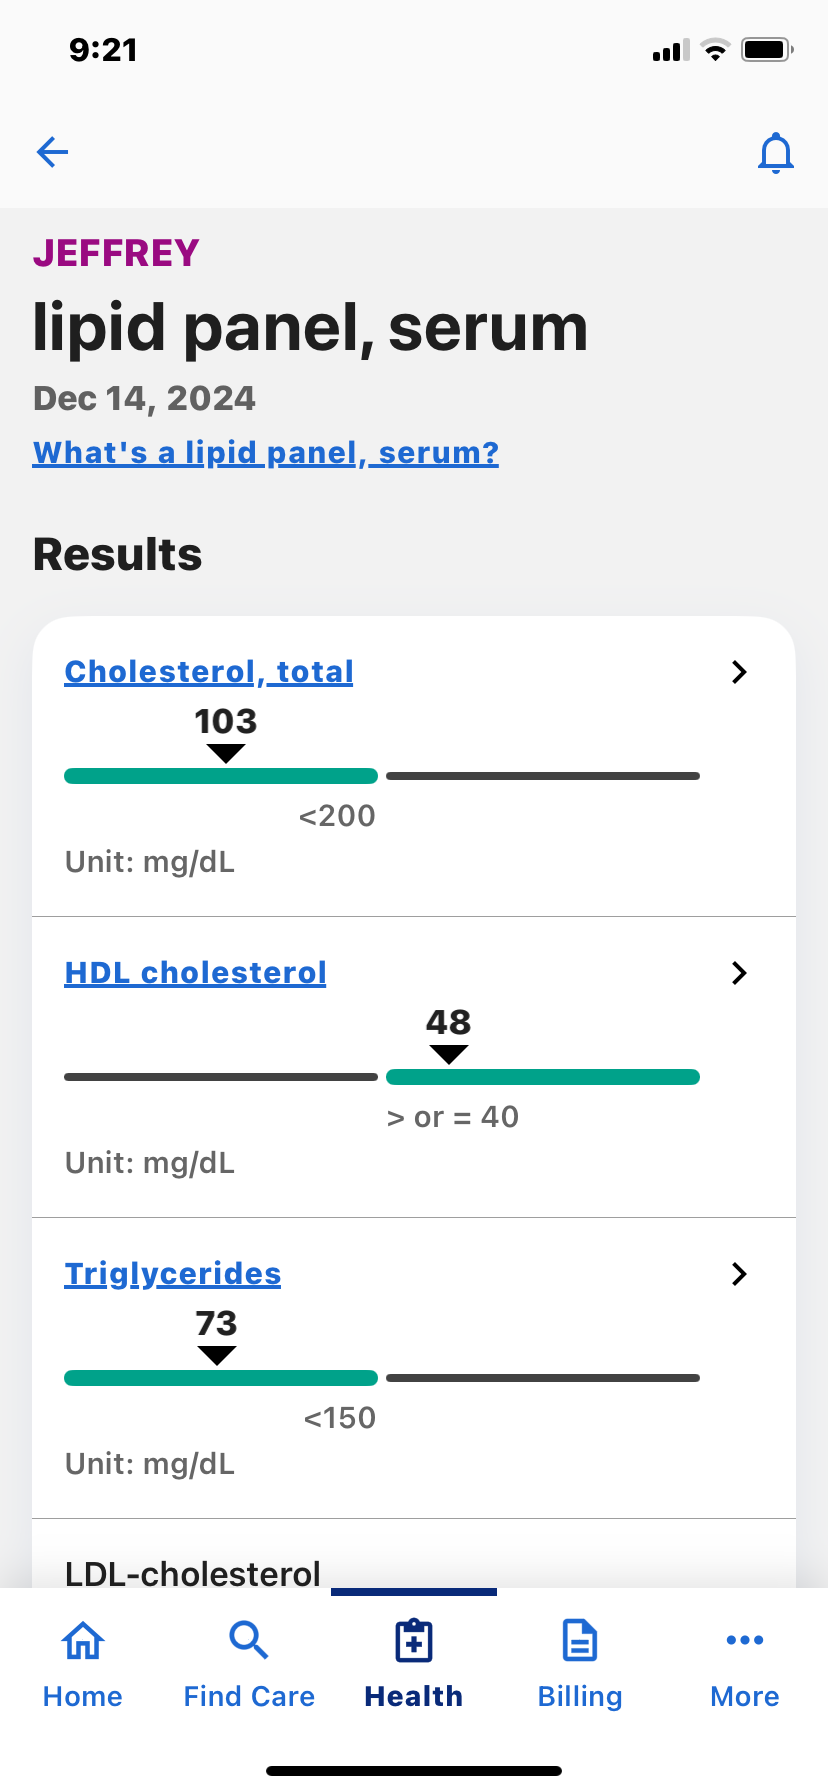
Task: Tap the Wi-Fi status icon
Action: 715,50
